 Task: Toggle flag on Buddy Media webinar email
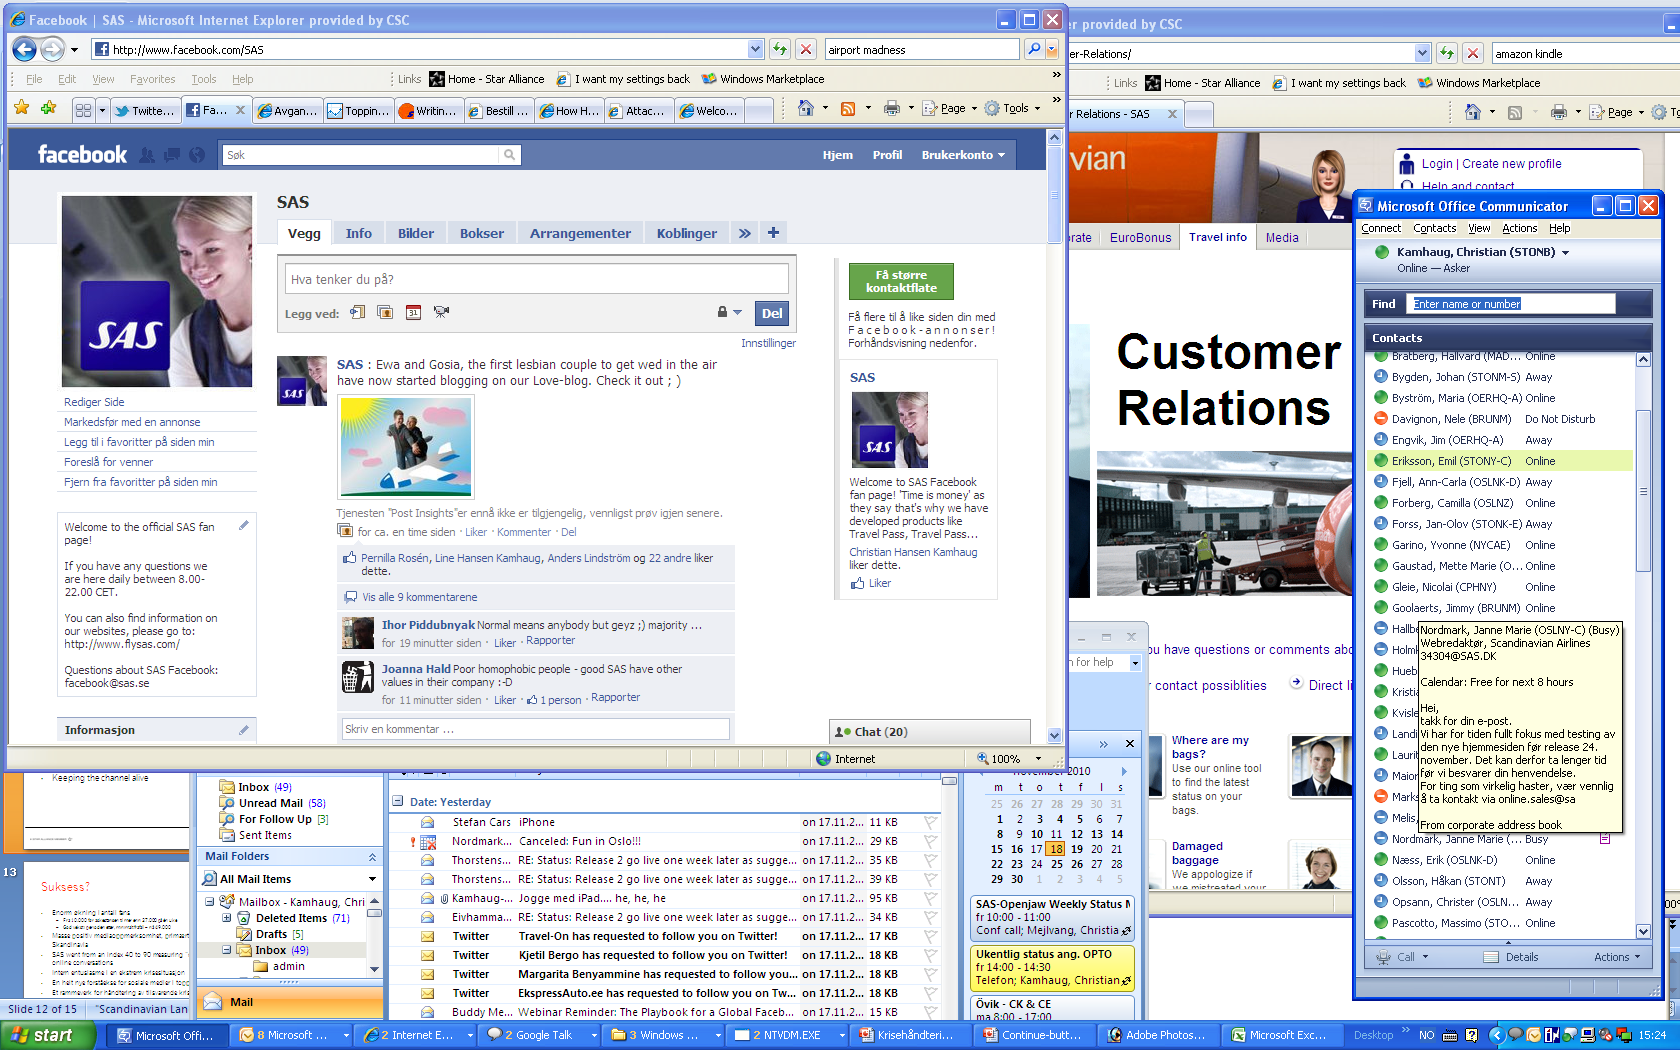click(930, 1012)
